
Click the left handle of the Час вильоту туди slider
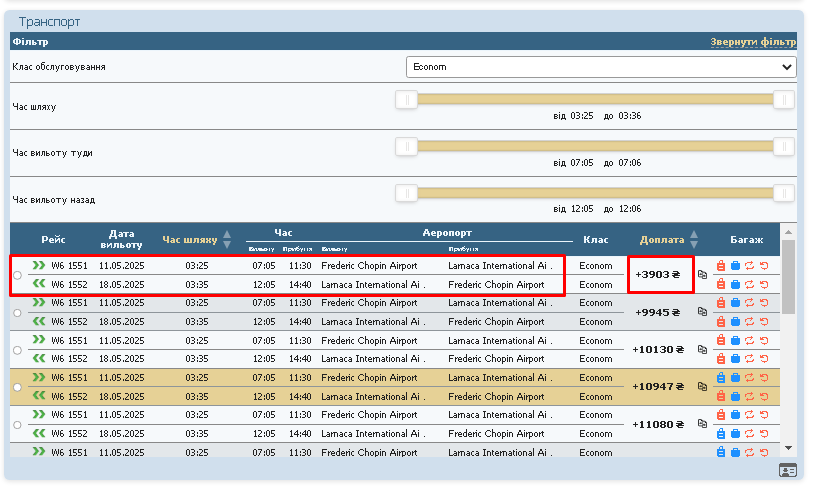406,146
